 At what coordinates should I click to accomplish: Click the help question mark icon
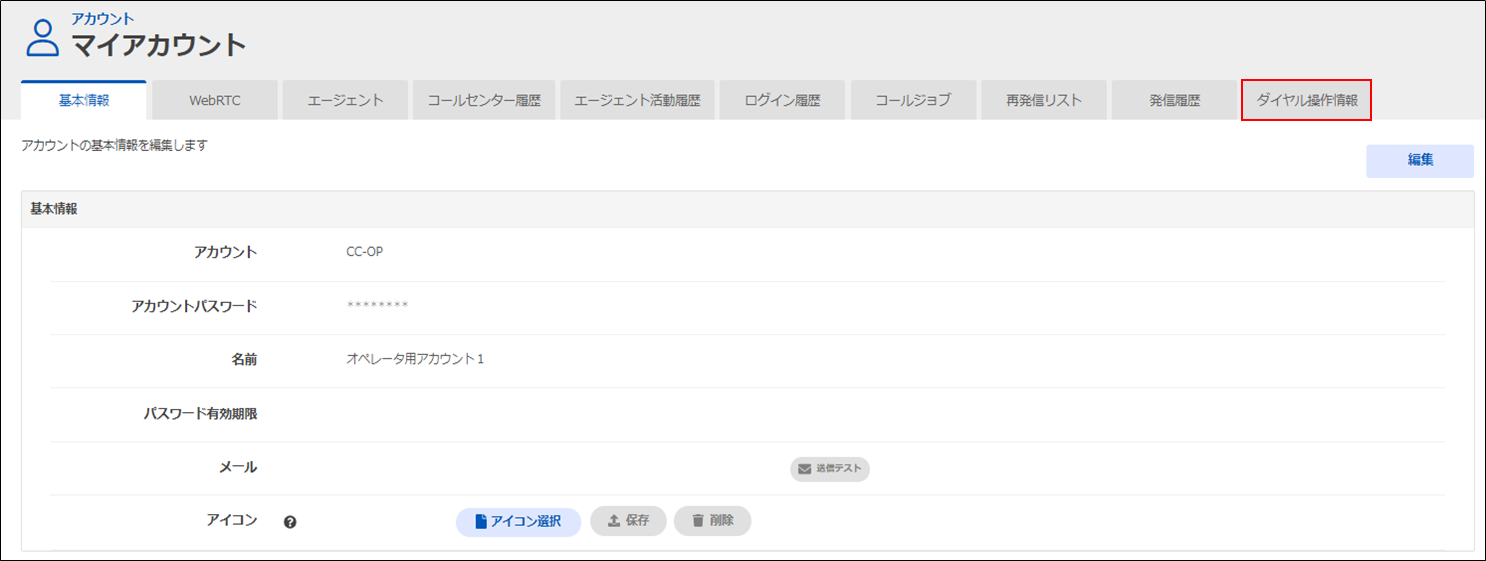[290, 521]
